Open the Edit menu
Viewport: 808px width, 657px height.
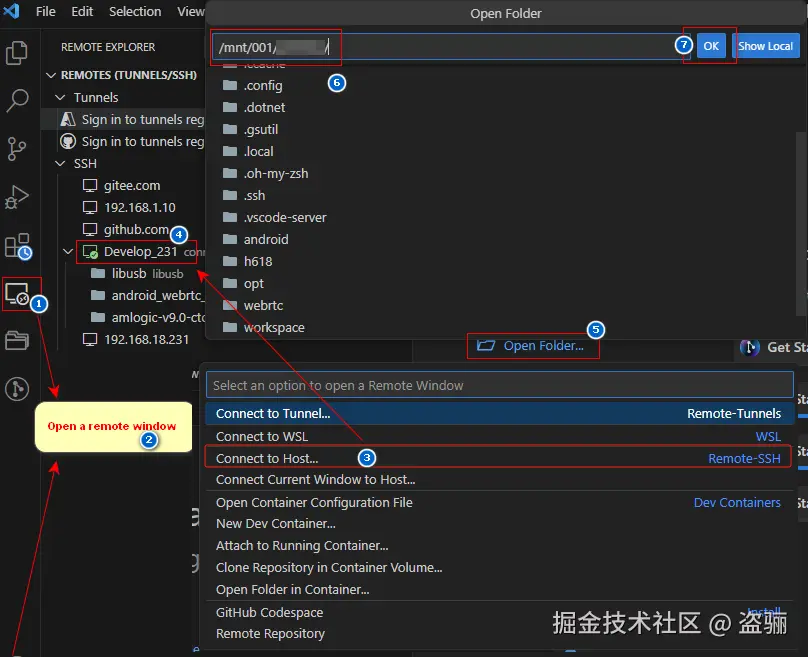(82, 11)
